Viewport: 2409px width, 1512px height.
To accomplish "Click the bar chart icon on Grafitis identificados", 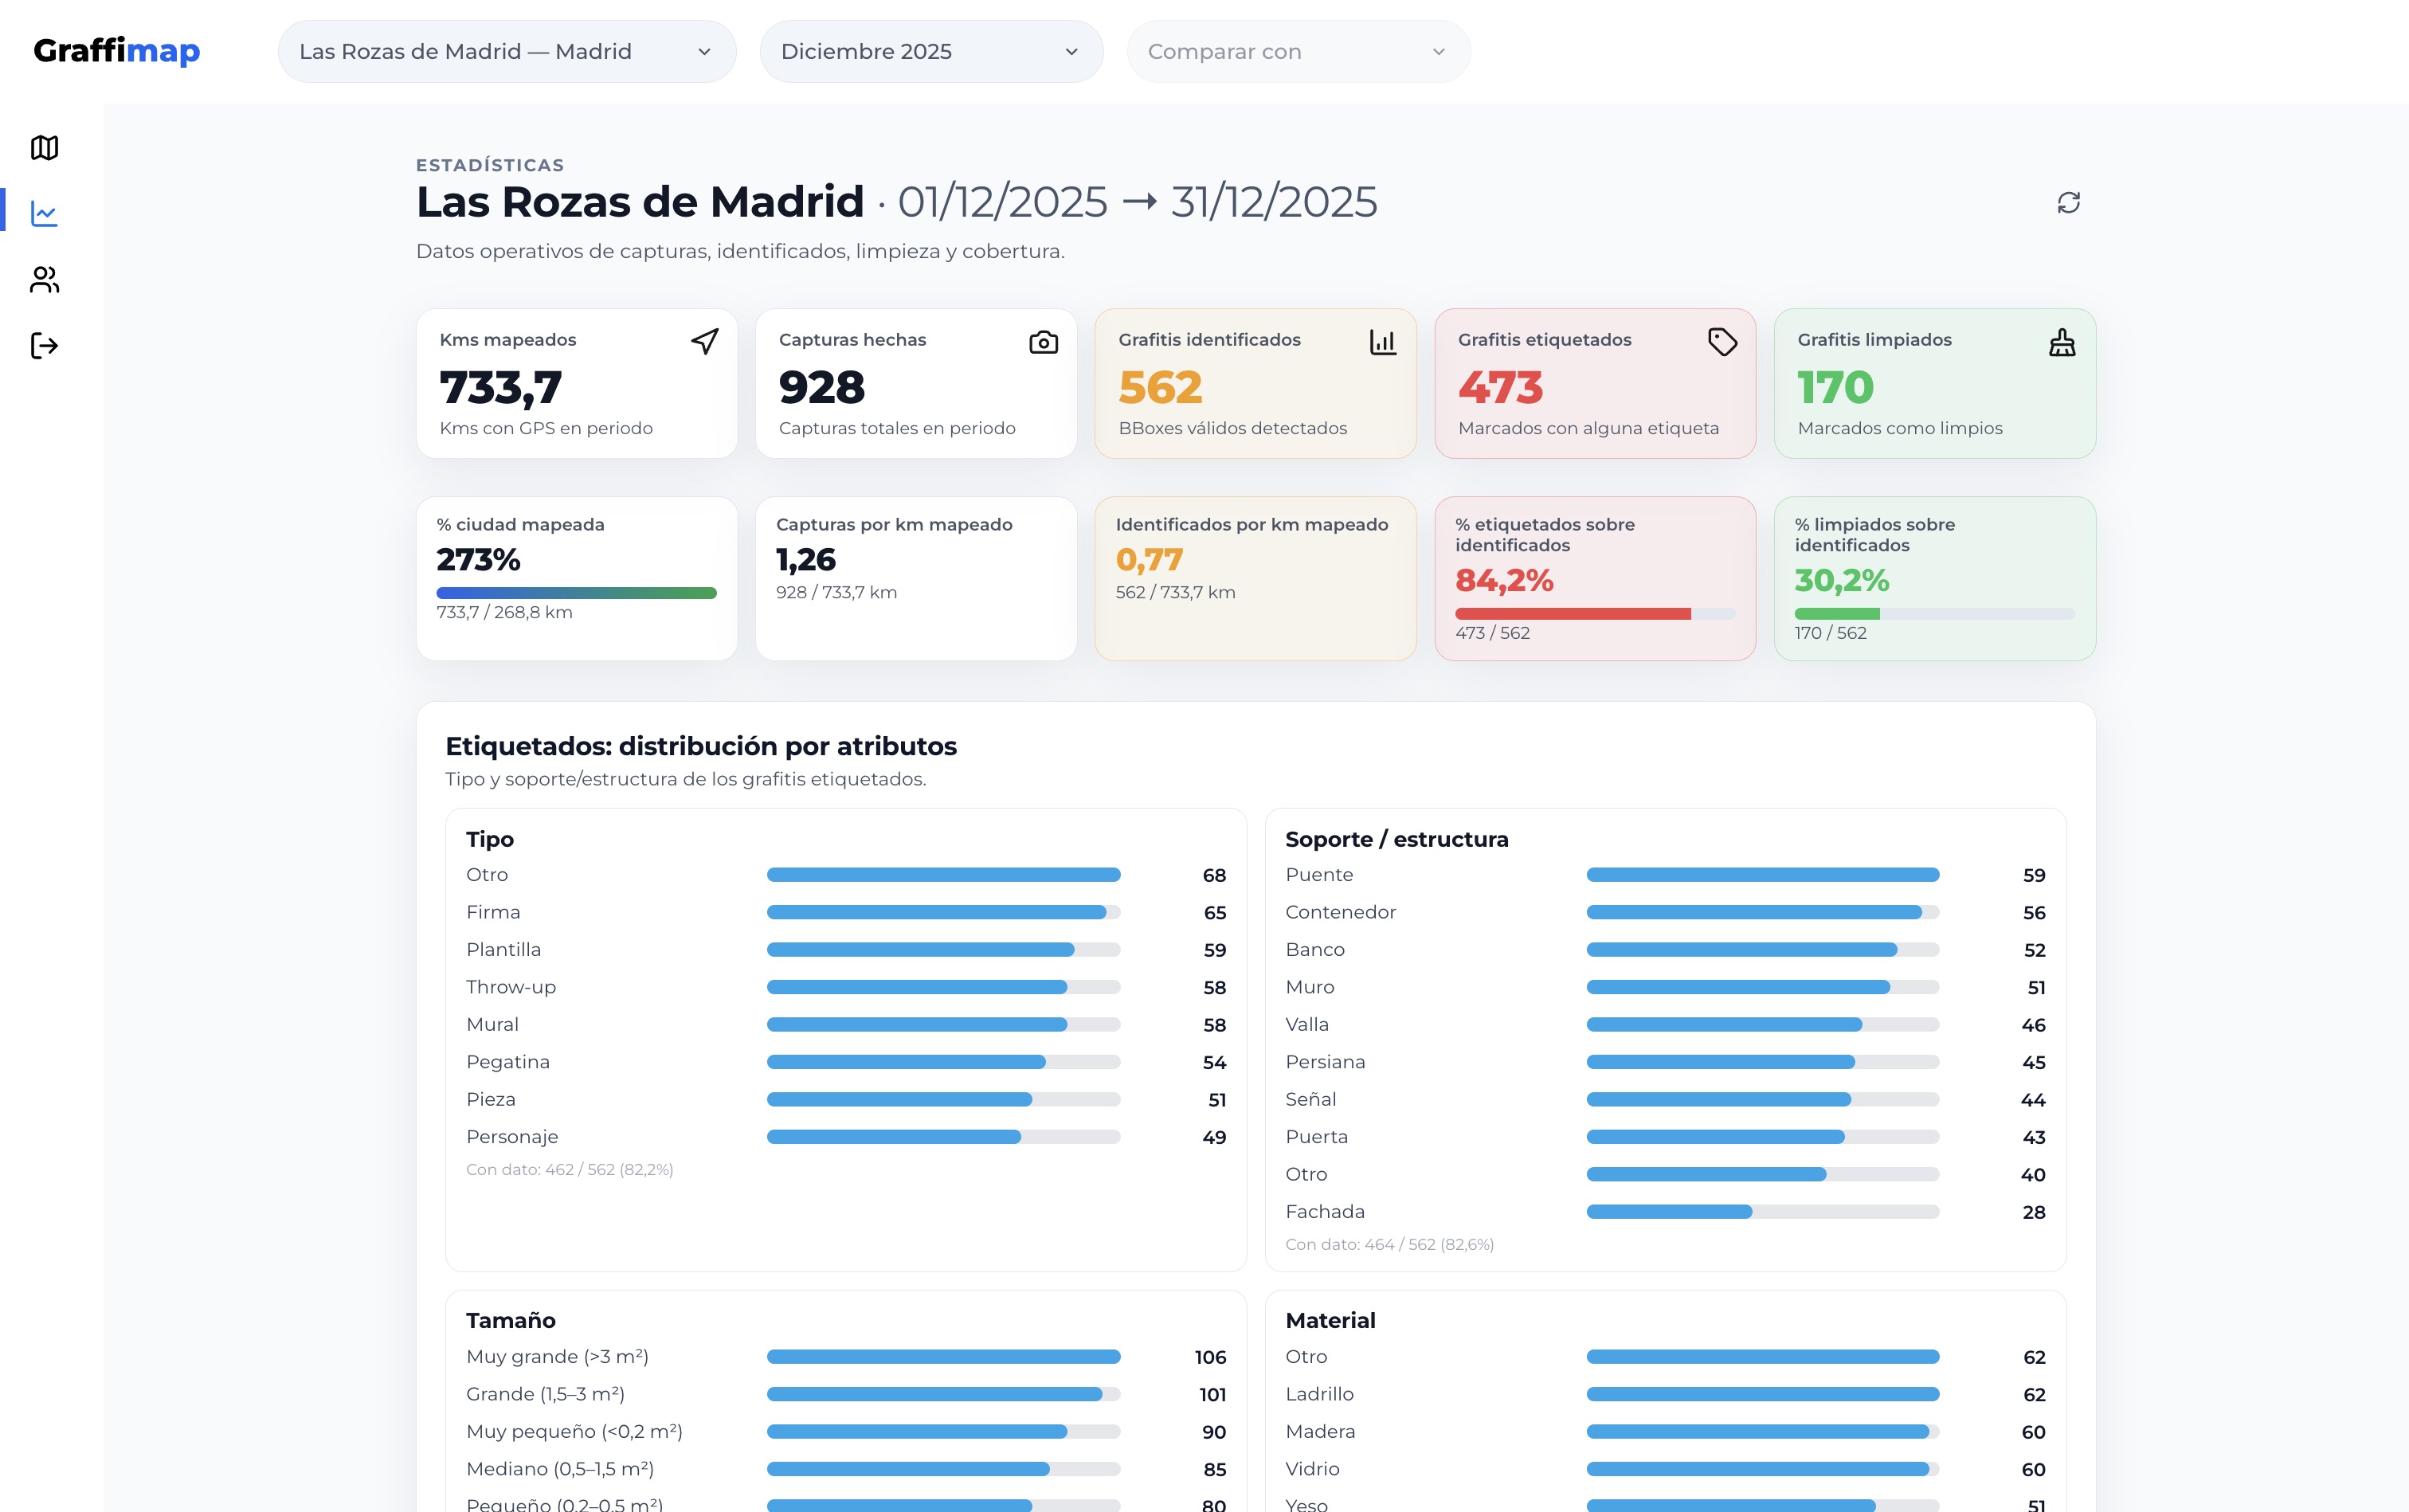I will pyautogui.click(x=1382, y=342).
